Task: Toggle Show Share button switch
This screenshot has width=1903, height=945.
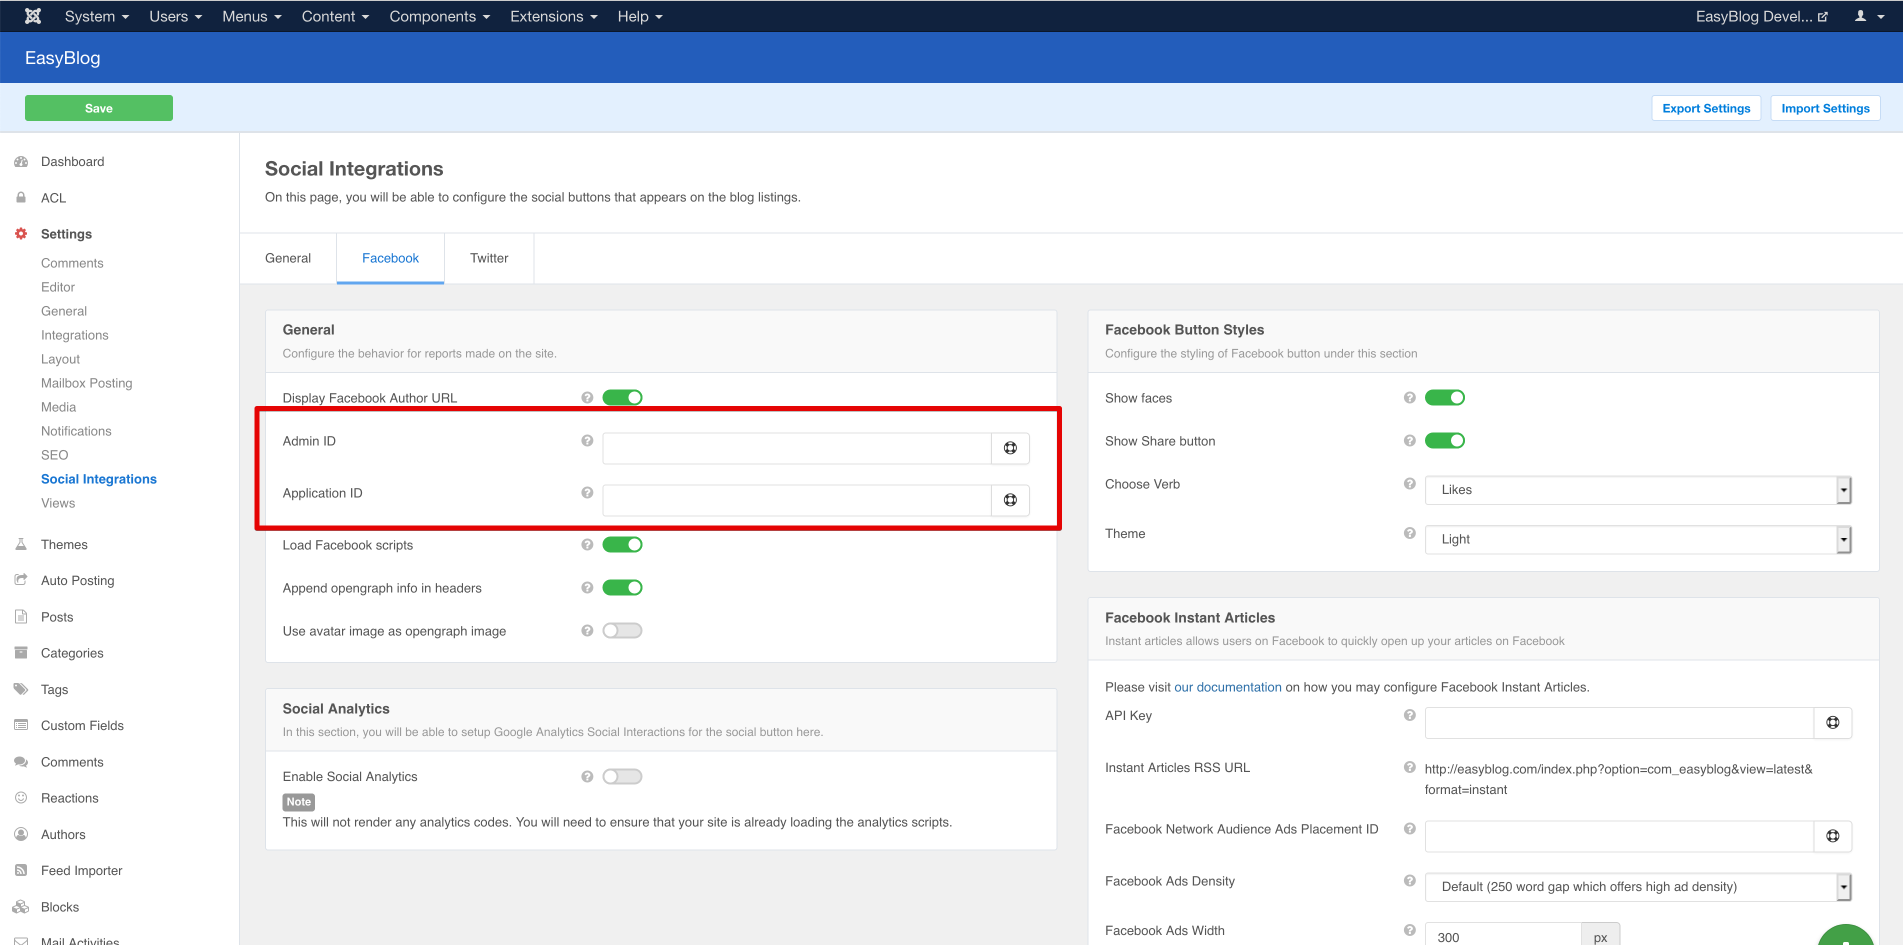Action: [1445, 441]
